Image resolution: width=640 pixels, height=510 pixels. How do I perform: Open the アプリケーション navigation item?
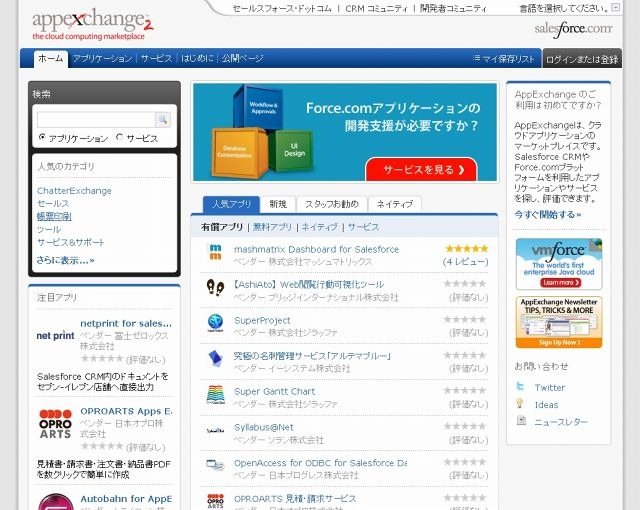tap(103, 58)
